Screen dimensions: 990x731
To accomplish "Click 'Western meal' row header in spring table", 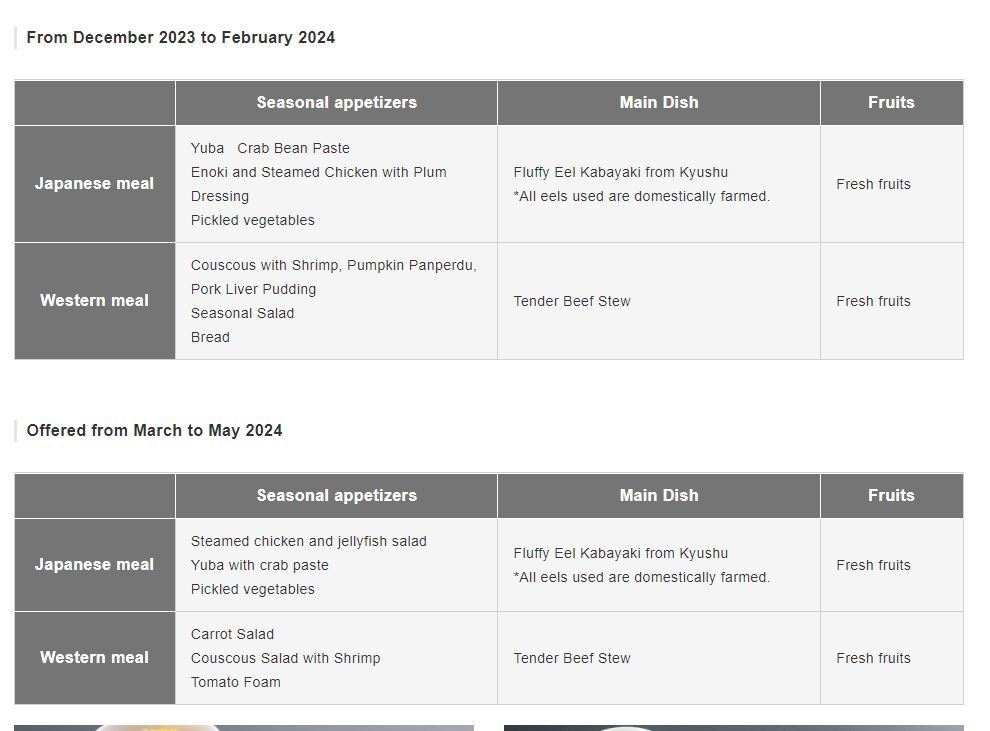I will (95, 658).
